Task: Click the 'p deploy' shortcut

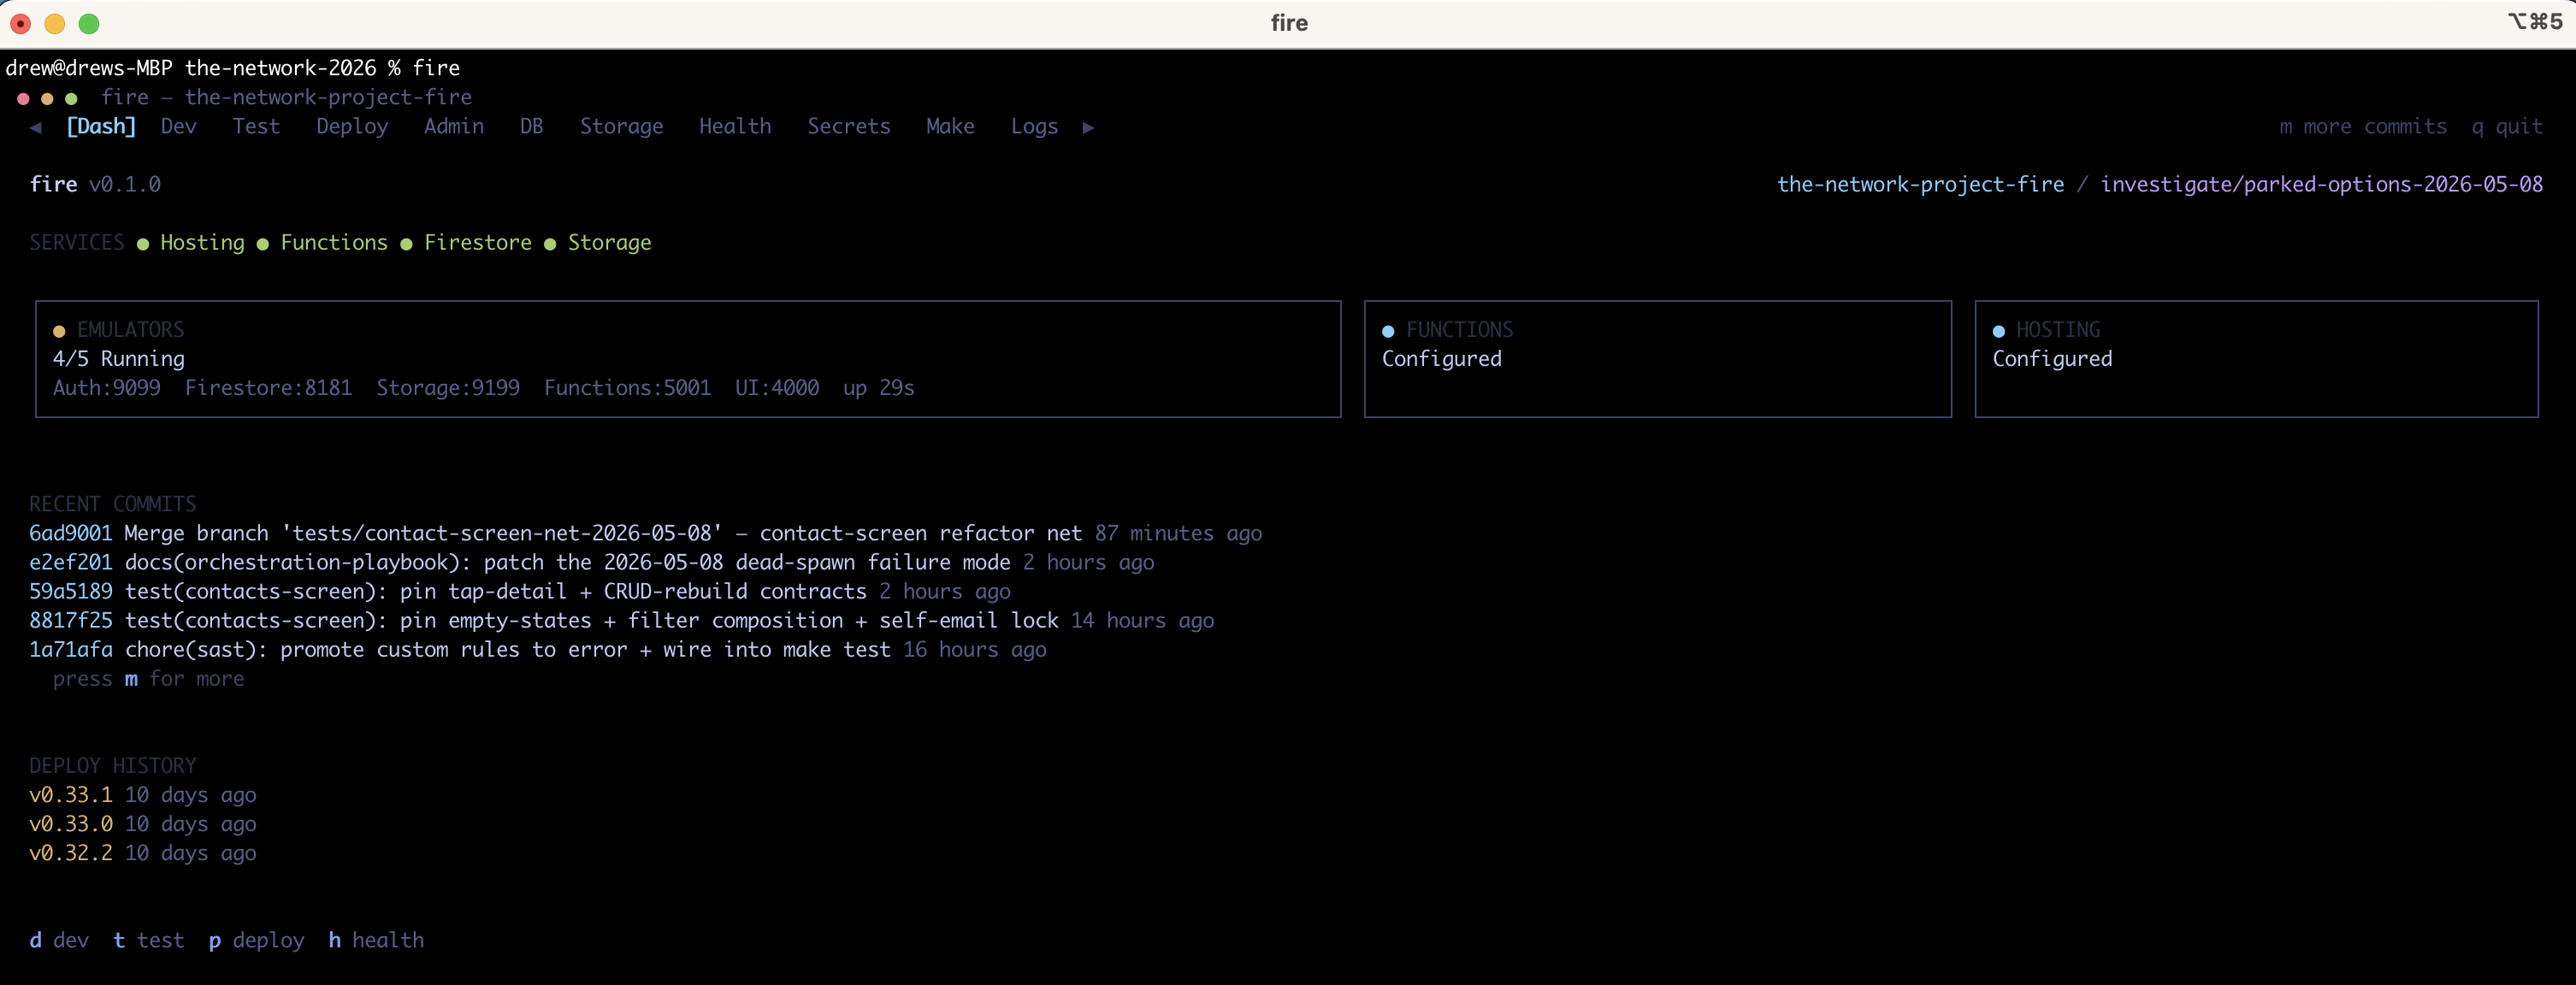Action: (x=256, y=940)
